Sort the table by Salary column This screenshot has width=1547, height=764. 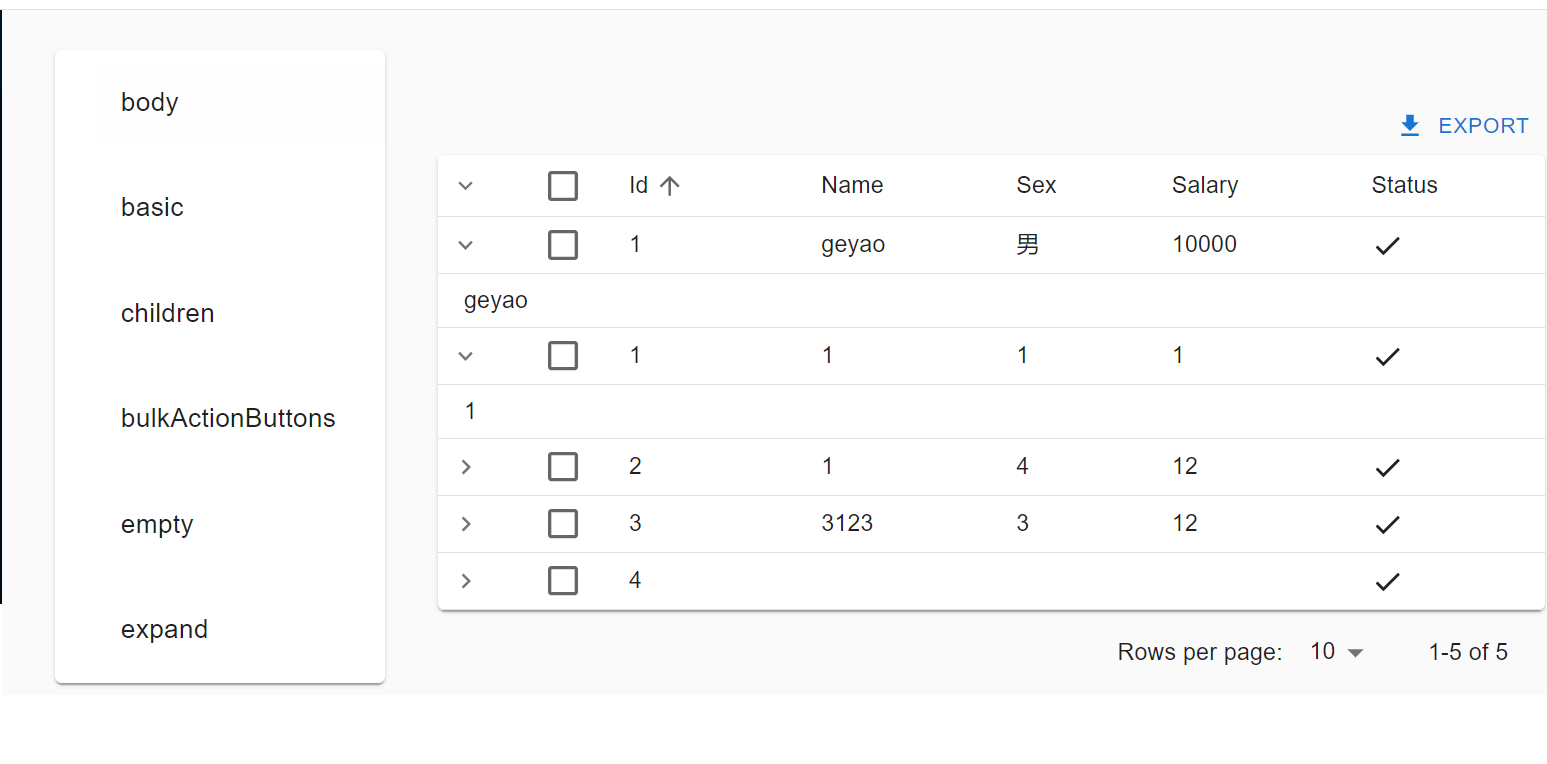coord(1204,185)
